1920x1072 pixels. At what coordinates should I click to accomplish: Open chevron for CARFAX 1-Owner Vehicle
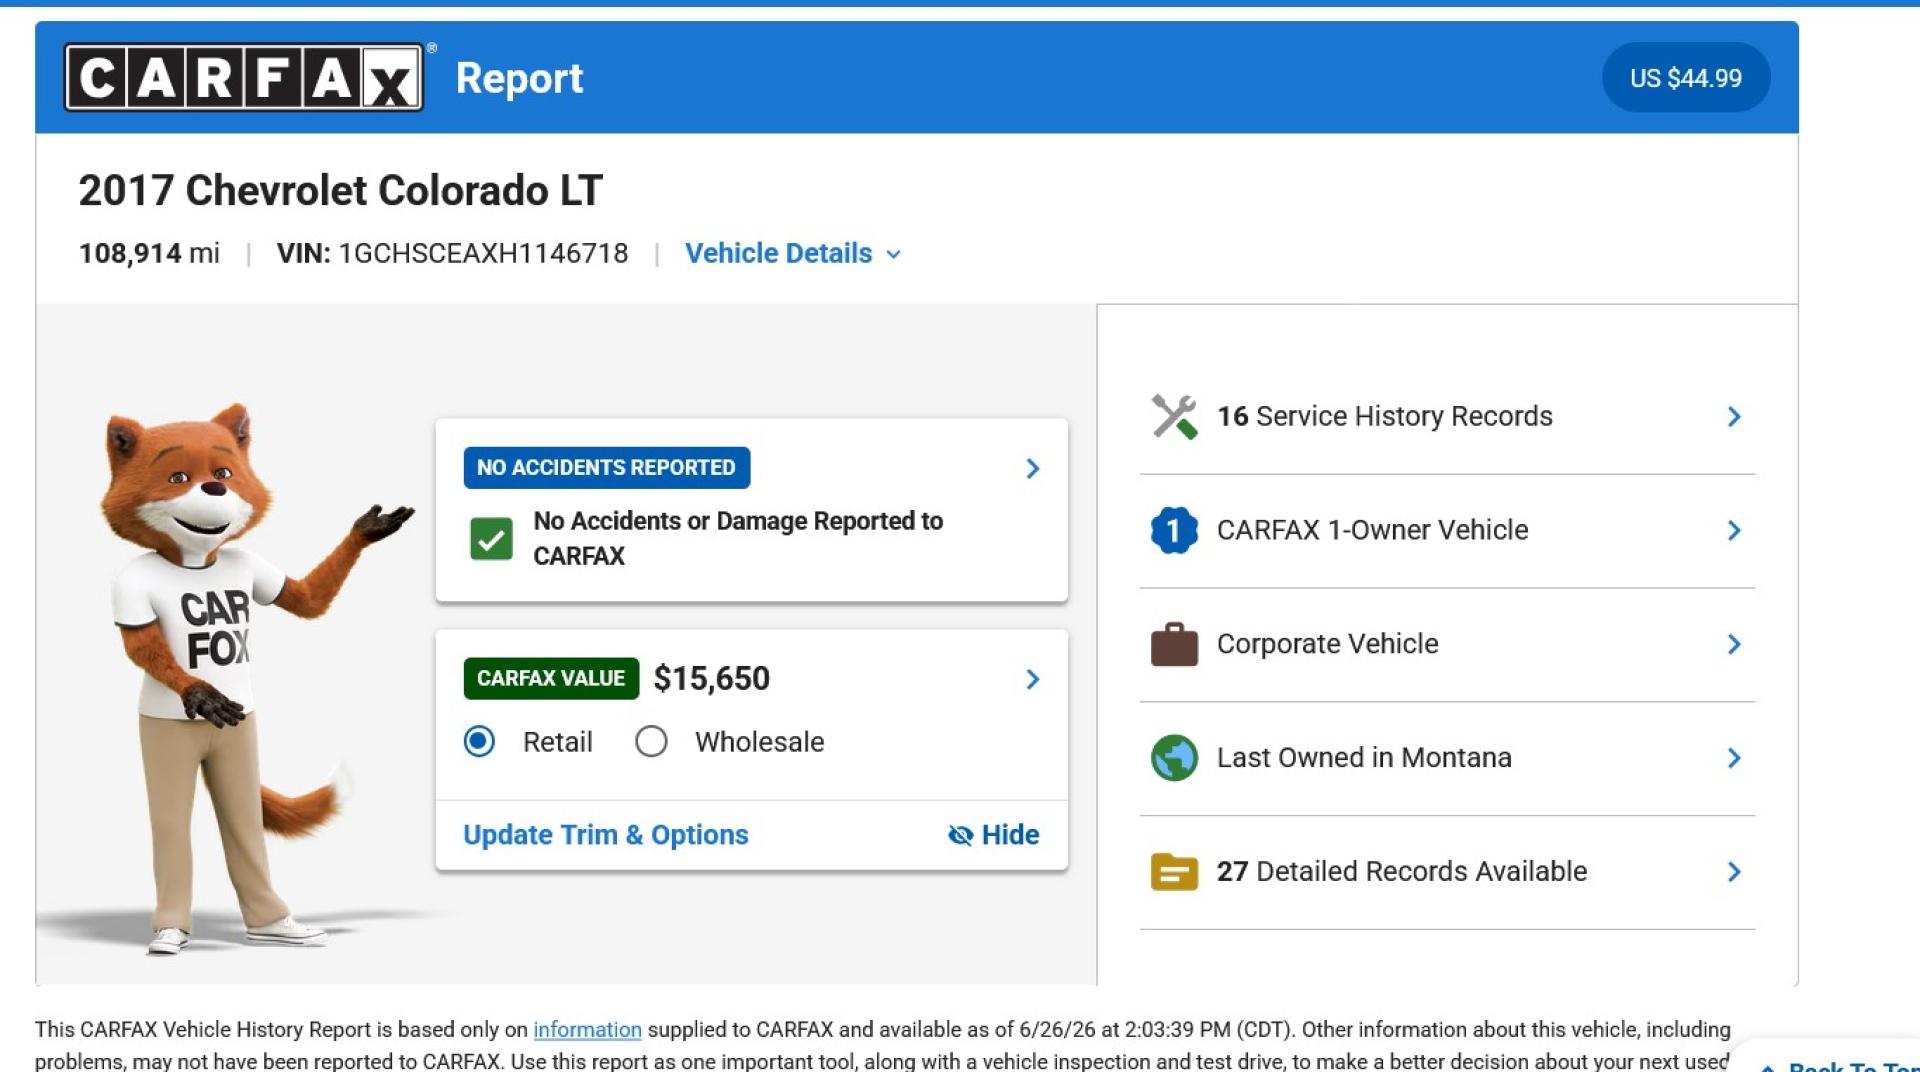(1734, 531)
